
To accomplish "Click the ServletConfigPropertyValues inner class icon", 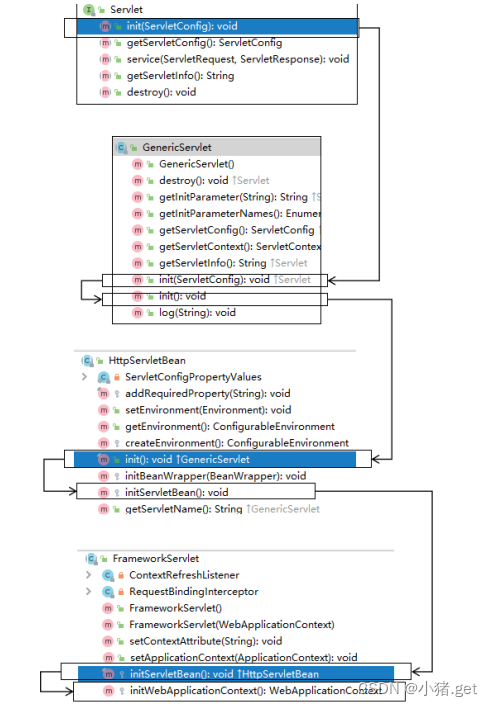I will 104,377.
